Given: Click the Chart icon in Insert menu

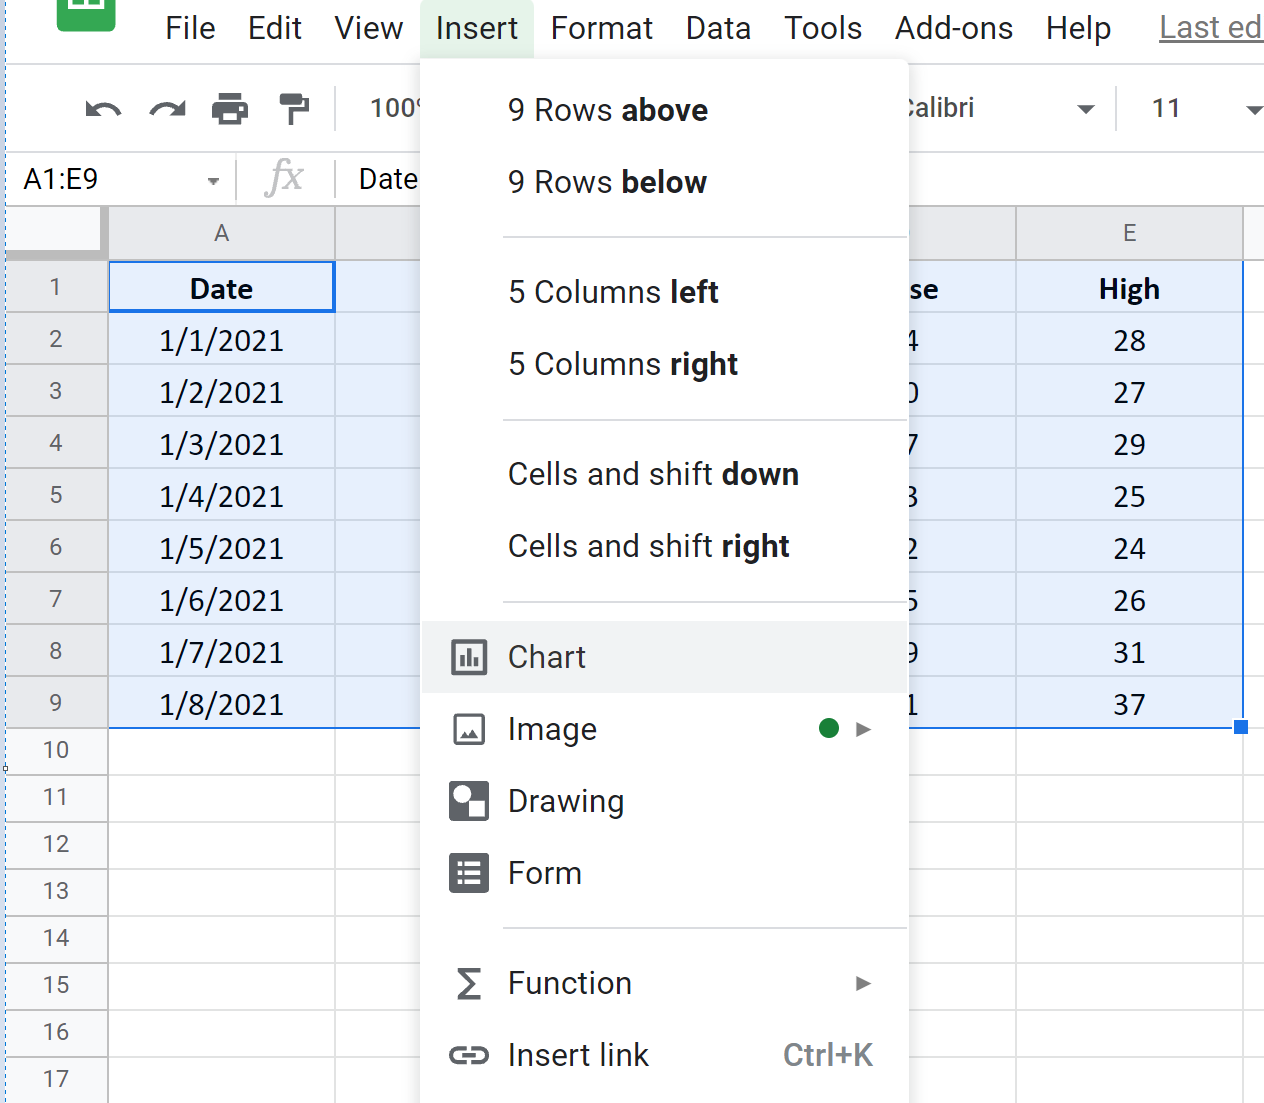Looking at the screenshot, I should 469,658.
